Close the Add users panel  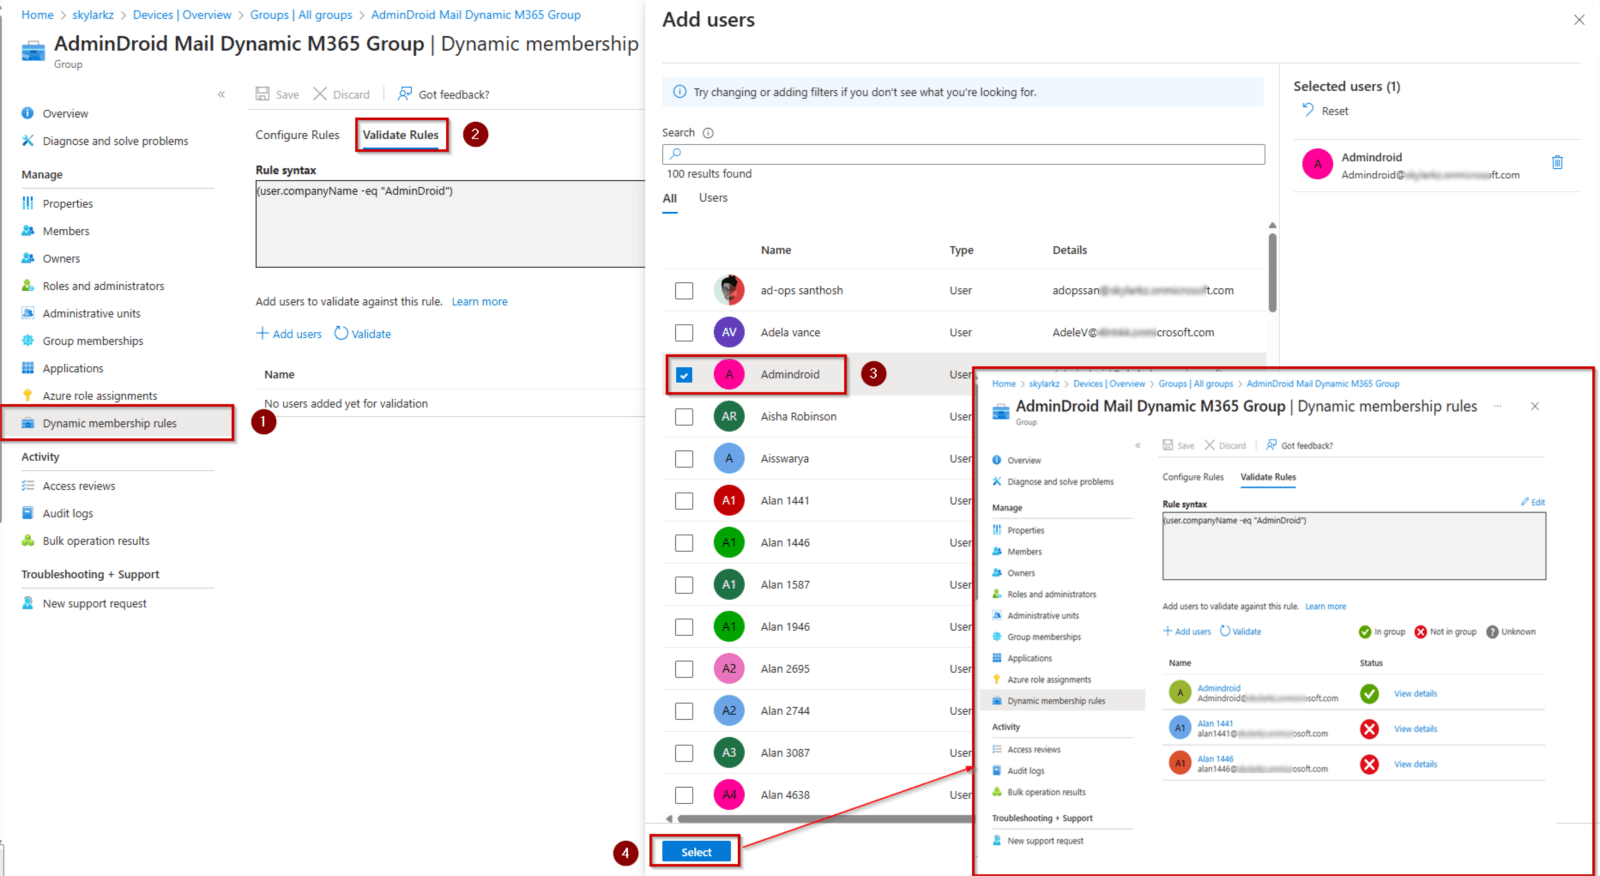coord(1579,20)
